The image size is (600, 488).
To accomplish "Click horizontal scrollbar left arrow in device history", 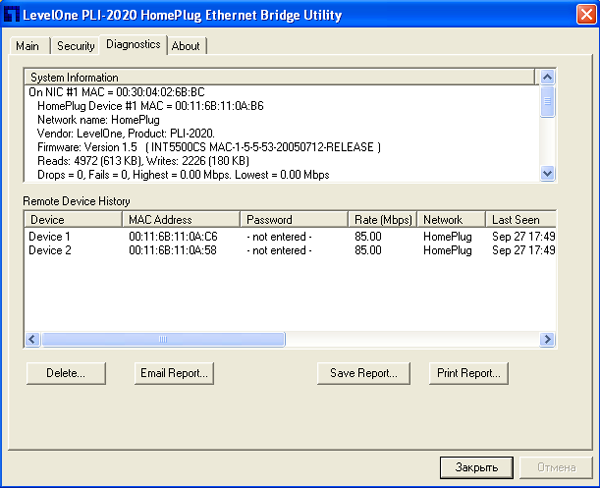I will 33,339.
